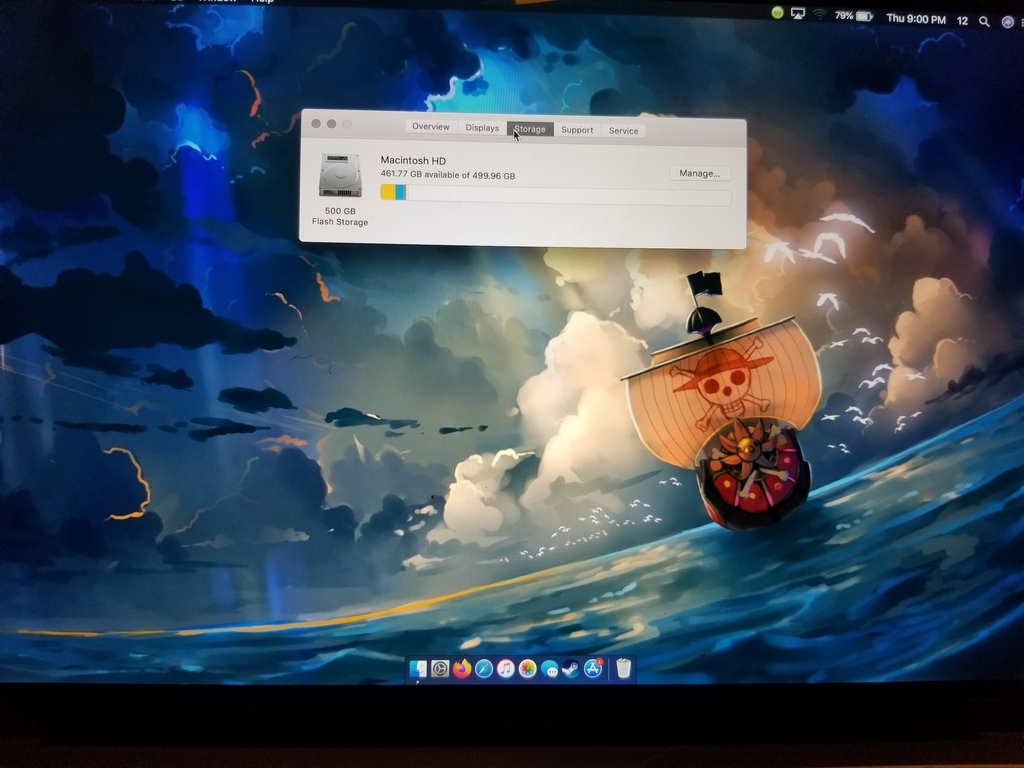Viewport: 1024px width, 768px height.
Task: Open Messages from the Dock
Action: [549, 669]
